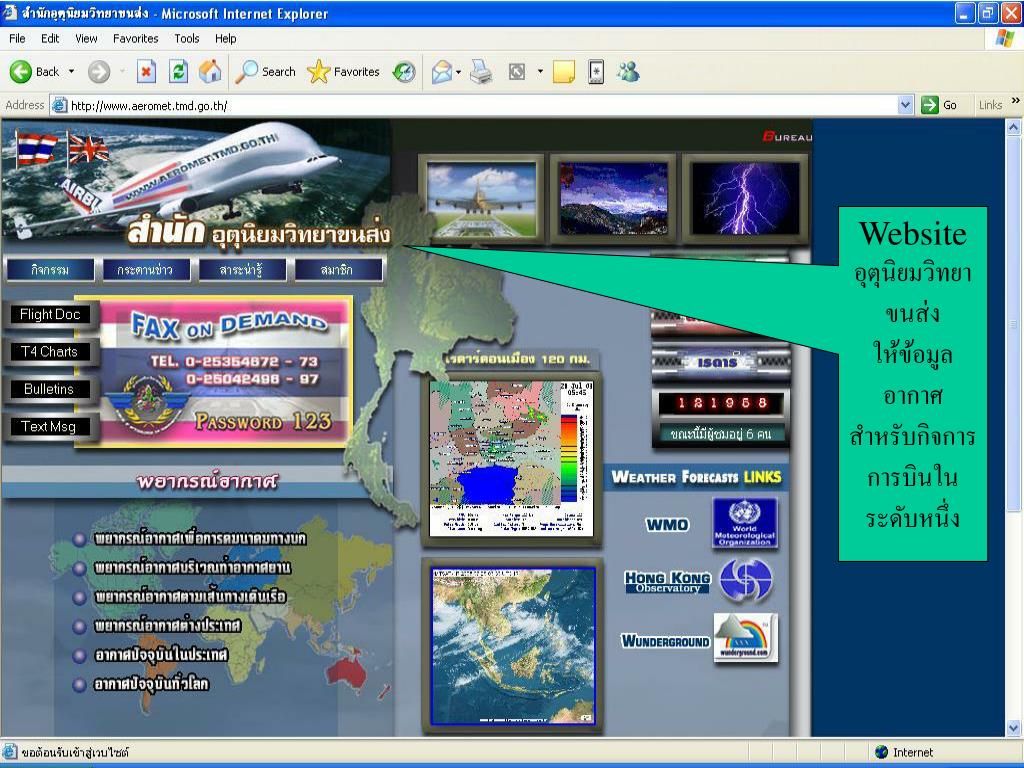
Task: Open the satellite cloud image
Action: point(513,646)
